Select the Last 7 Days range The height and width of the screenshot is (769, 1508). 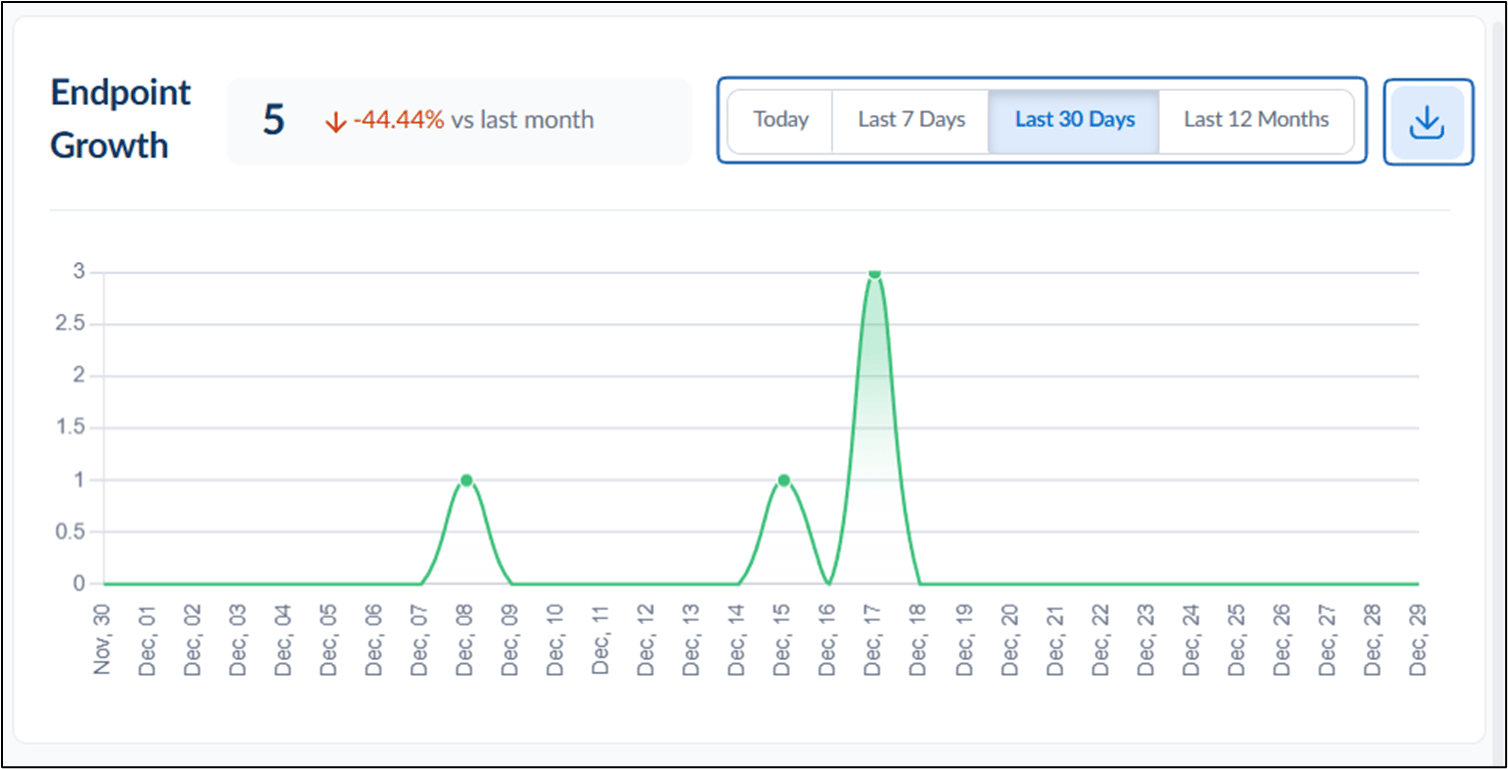click(x=911, y=121)
